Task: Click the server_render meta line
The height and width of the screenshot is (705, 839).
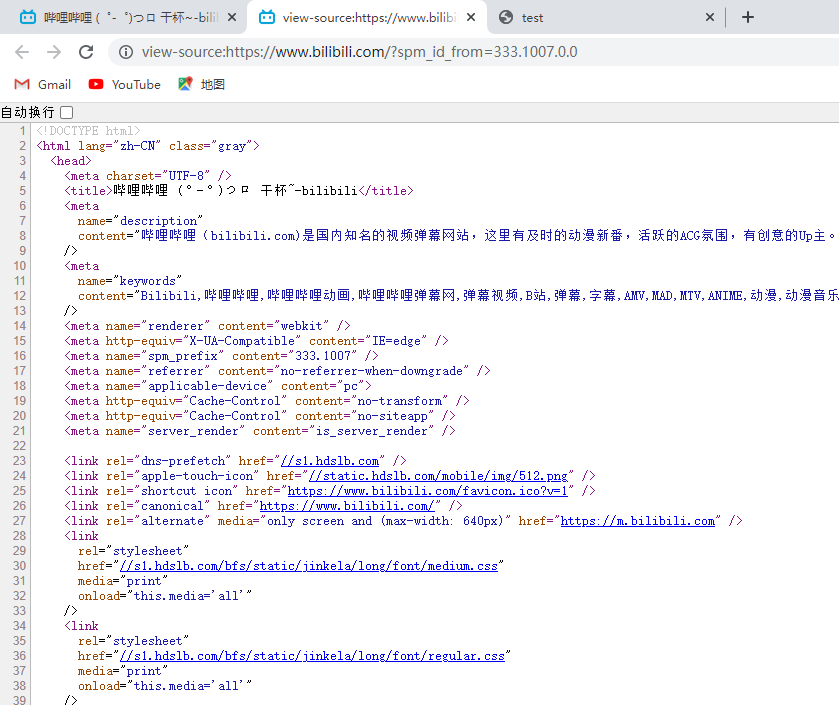Action: (x=260, y=431)
